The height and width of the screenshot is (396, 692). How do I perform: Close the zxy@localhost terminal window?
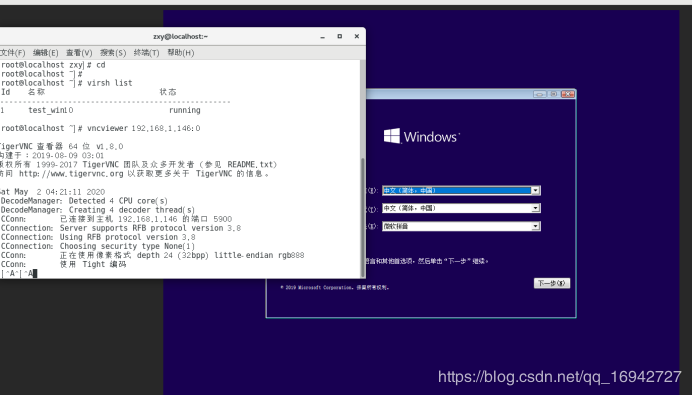tap(357, 37)
